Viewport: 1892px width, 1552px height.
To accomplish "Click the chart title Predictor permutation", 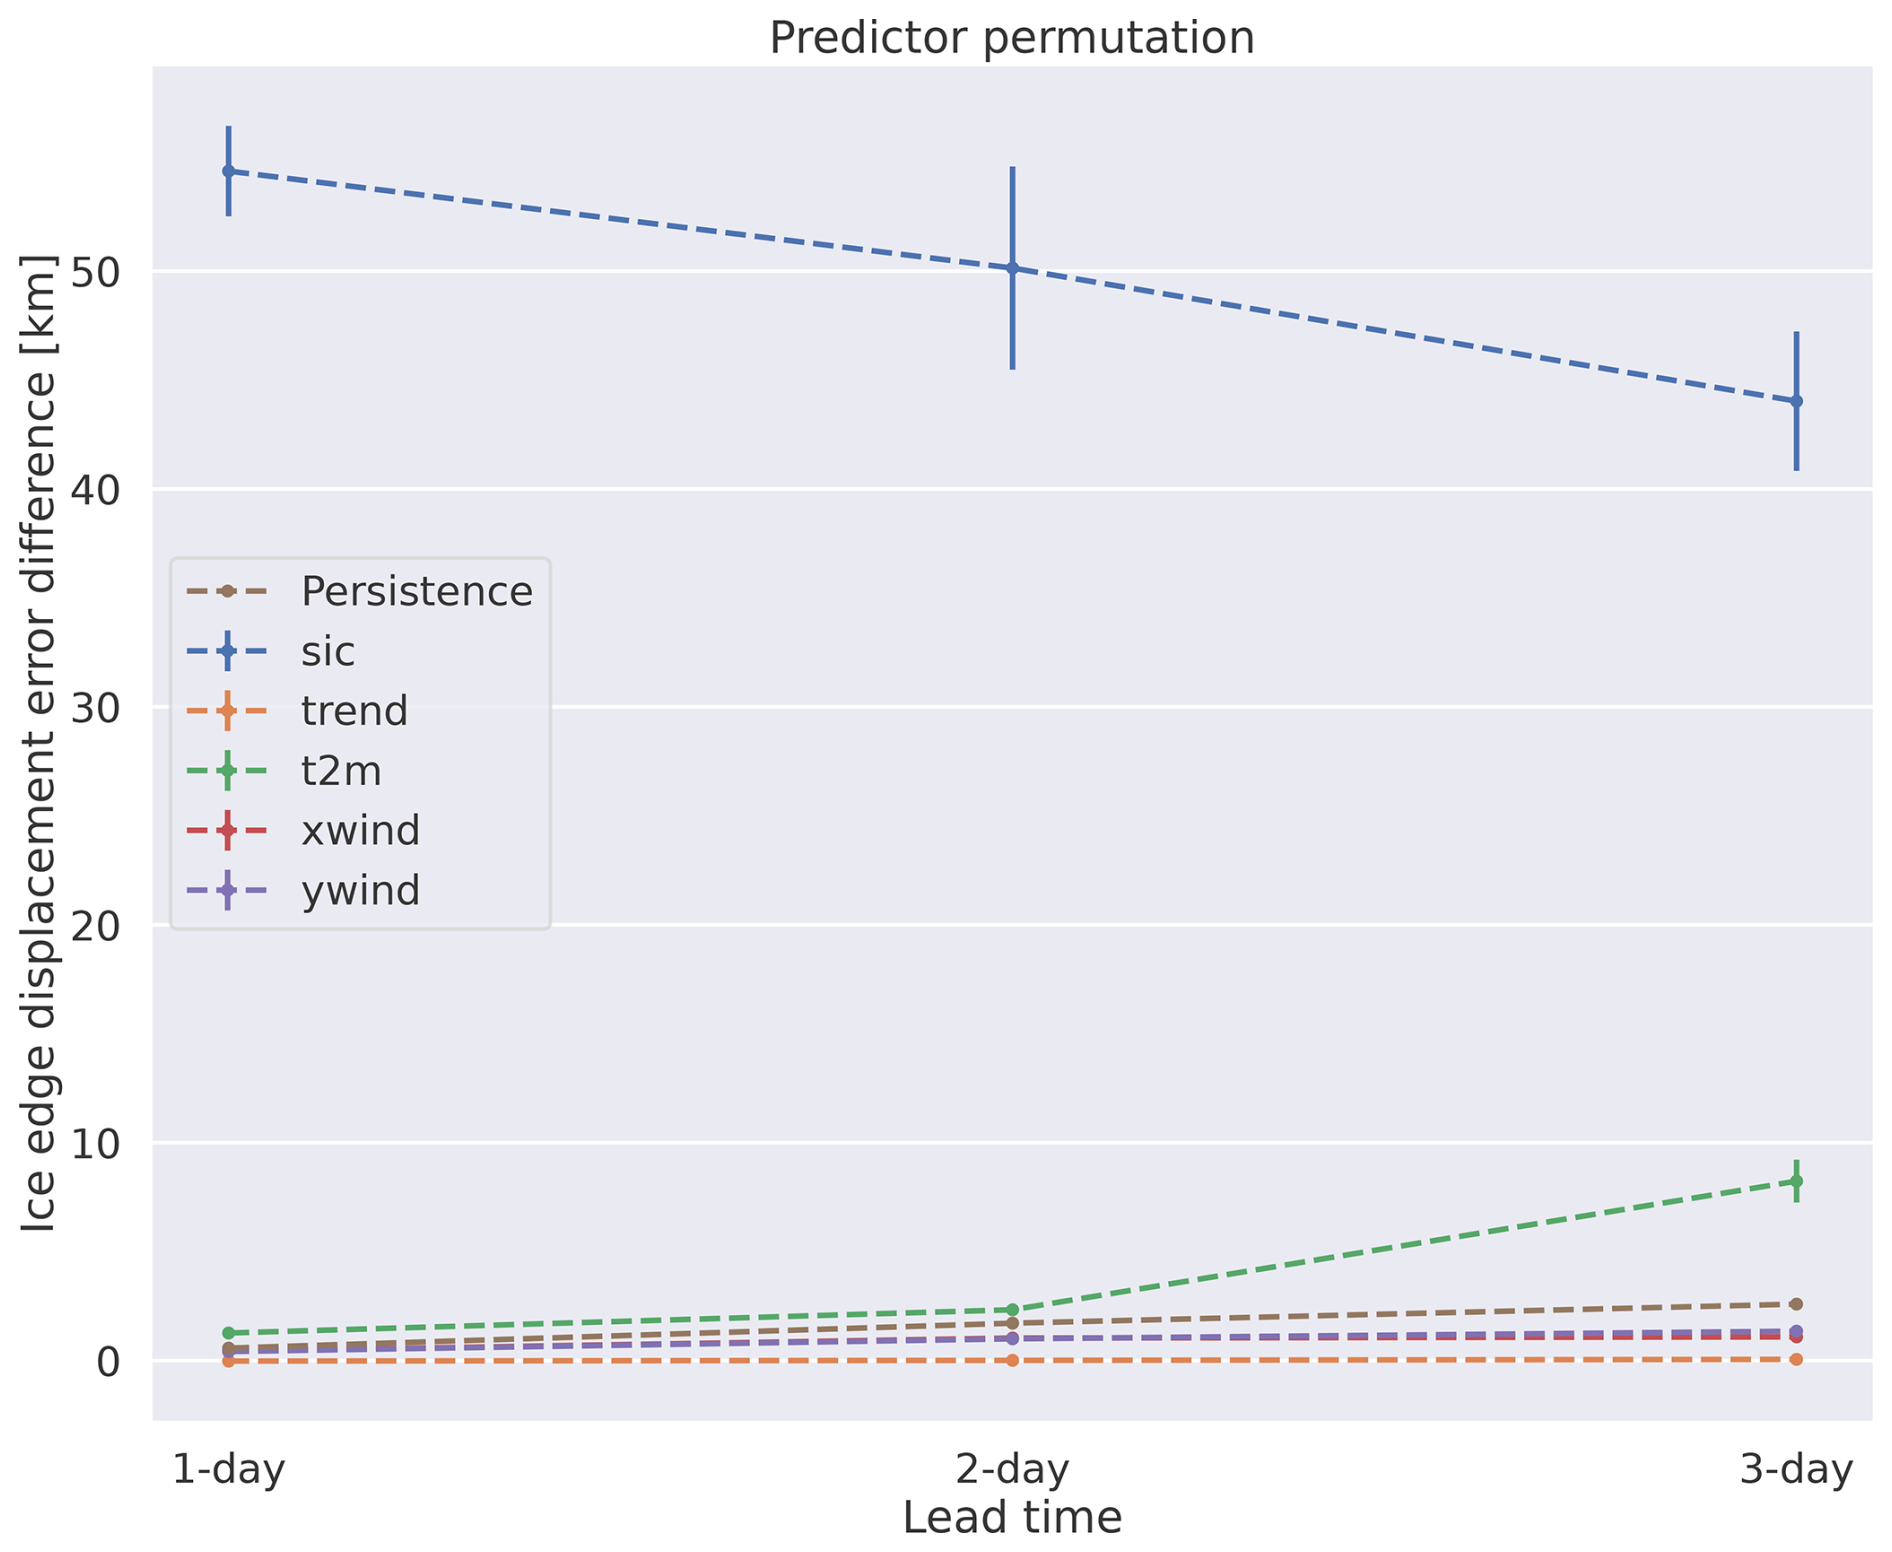I will [x=1011, y=38].
